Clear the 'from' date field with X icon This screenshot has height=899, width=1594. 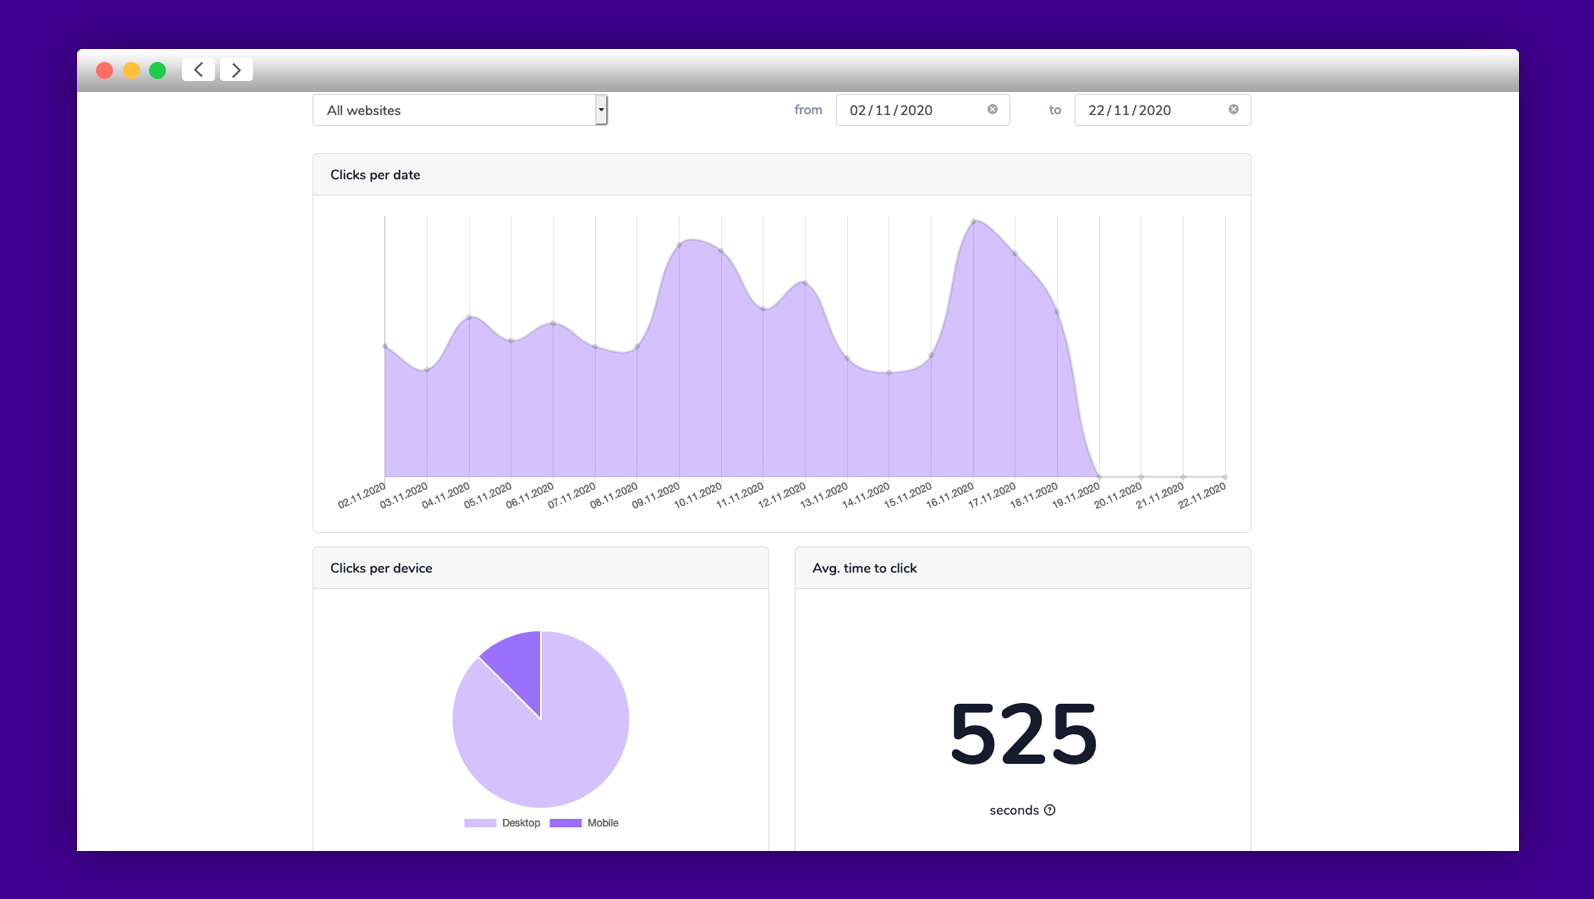pos(992,110)
